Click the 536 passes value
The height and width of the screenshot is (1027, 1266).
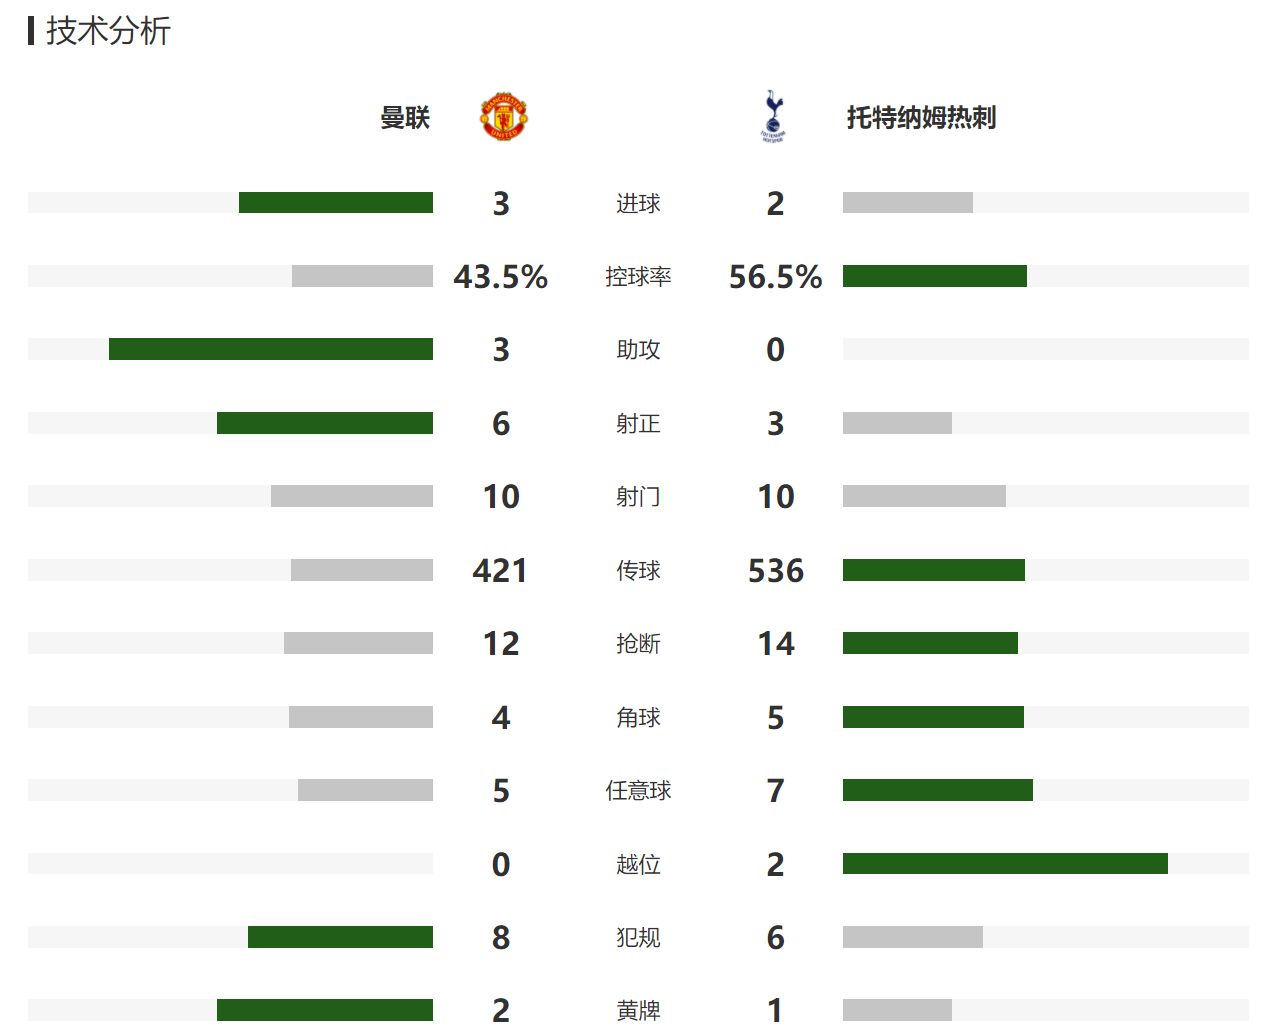coord(775,571)
